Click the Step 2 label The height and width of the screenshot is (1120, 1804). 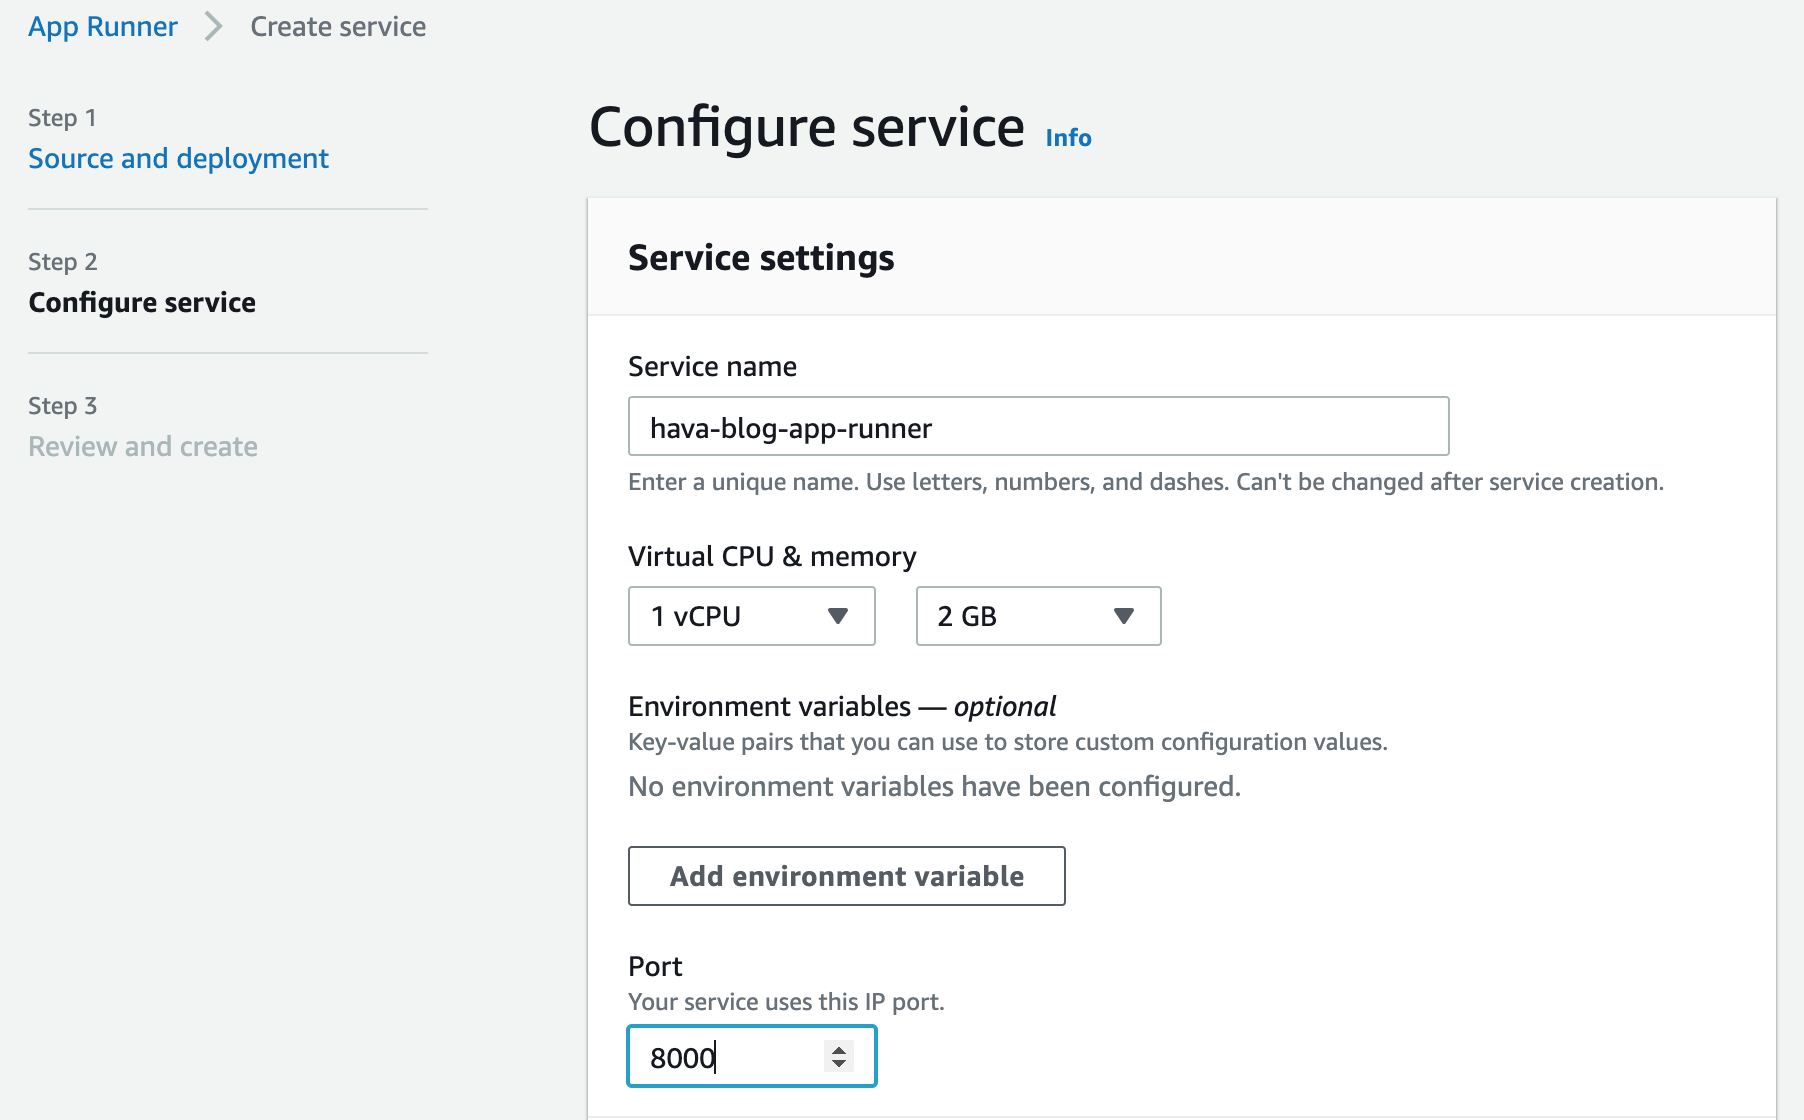62,262
